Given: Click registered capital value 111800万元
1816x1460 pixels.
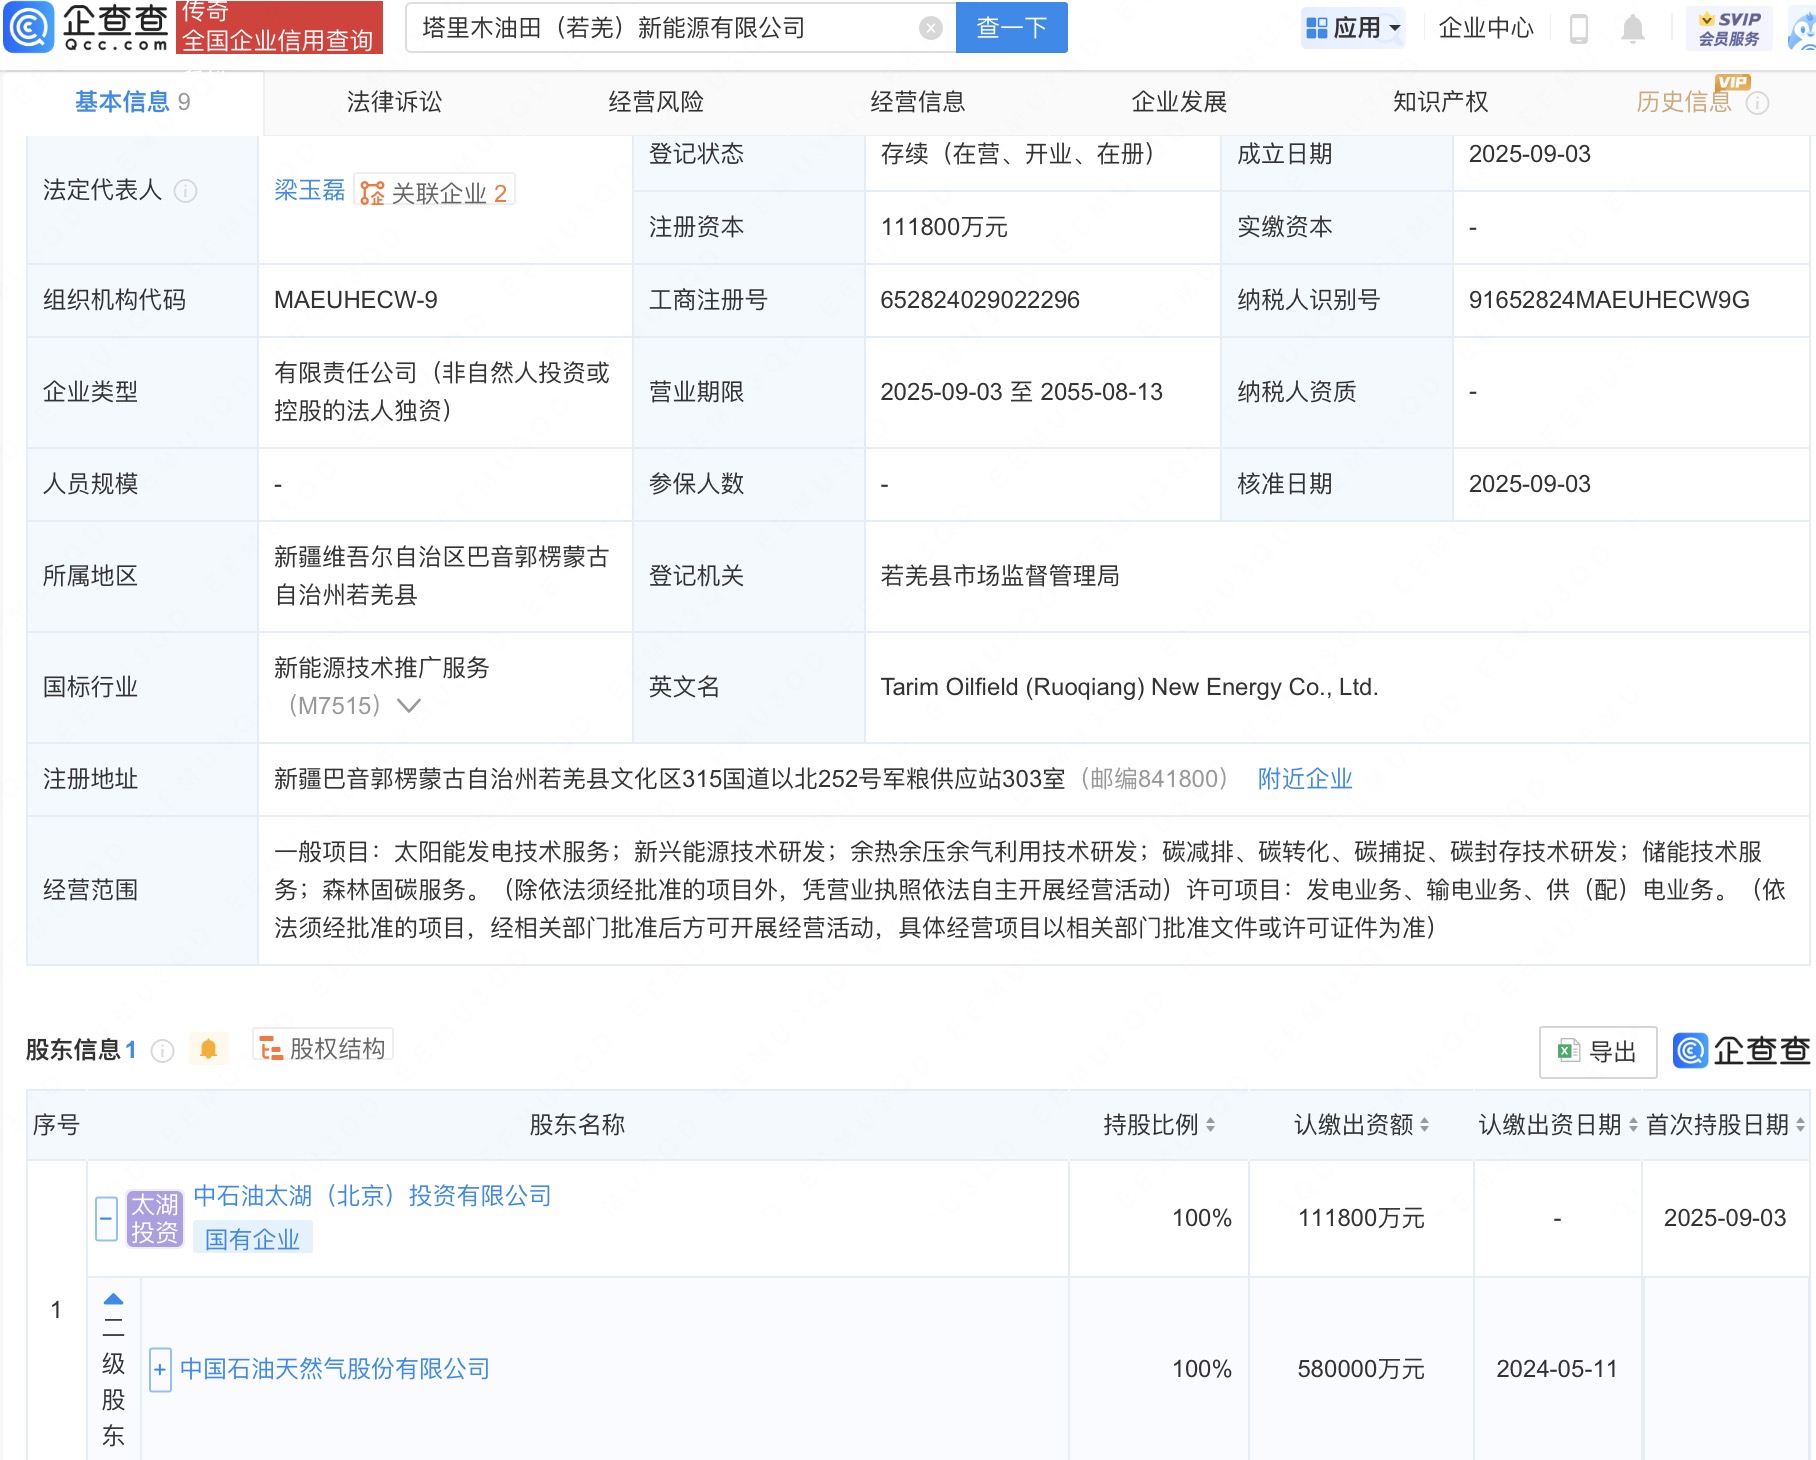Looking at the screenshot, I should (x=944, y=228).
